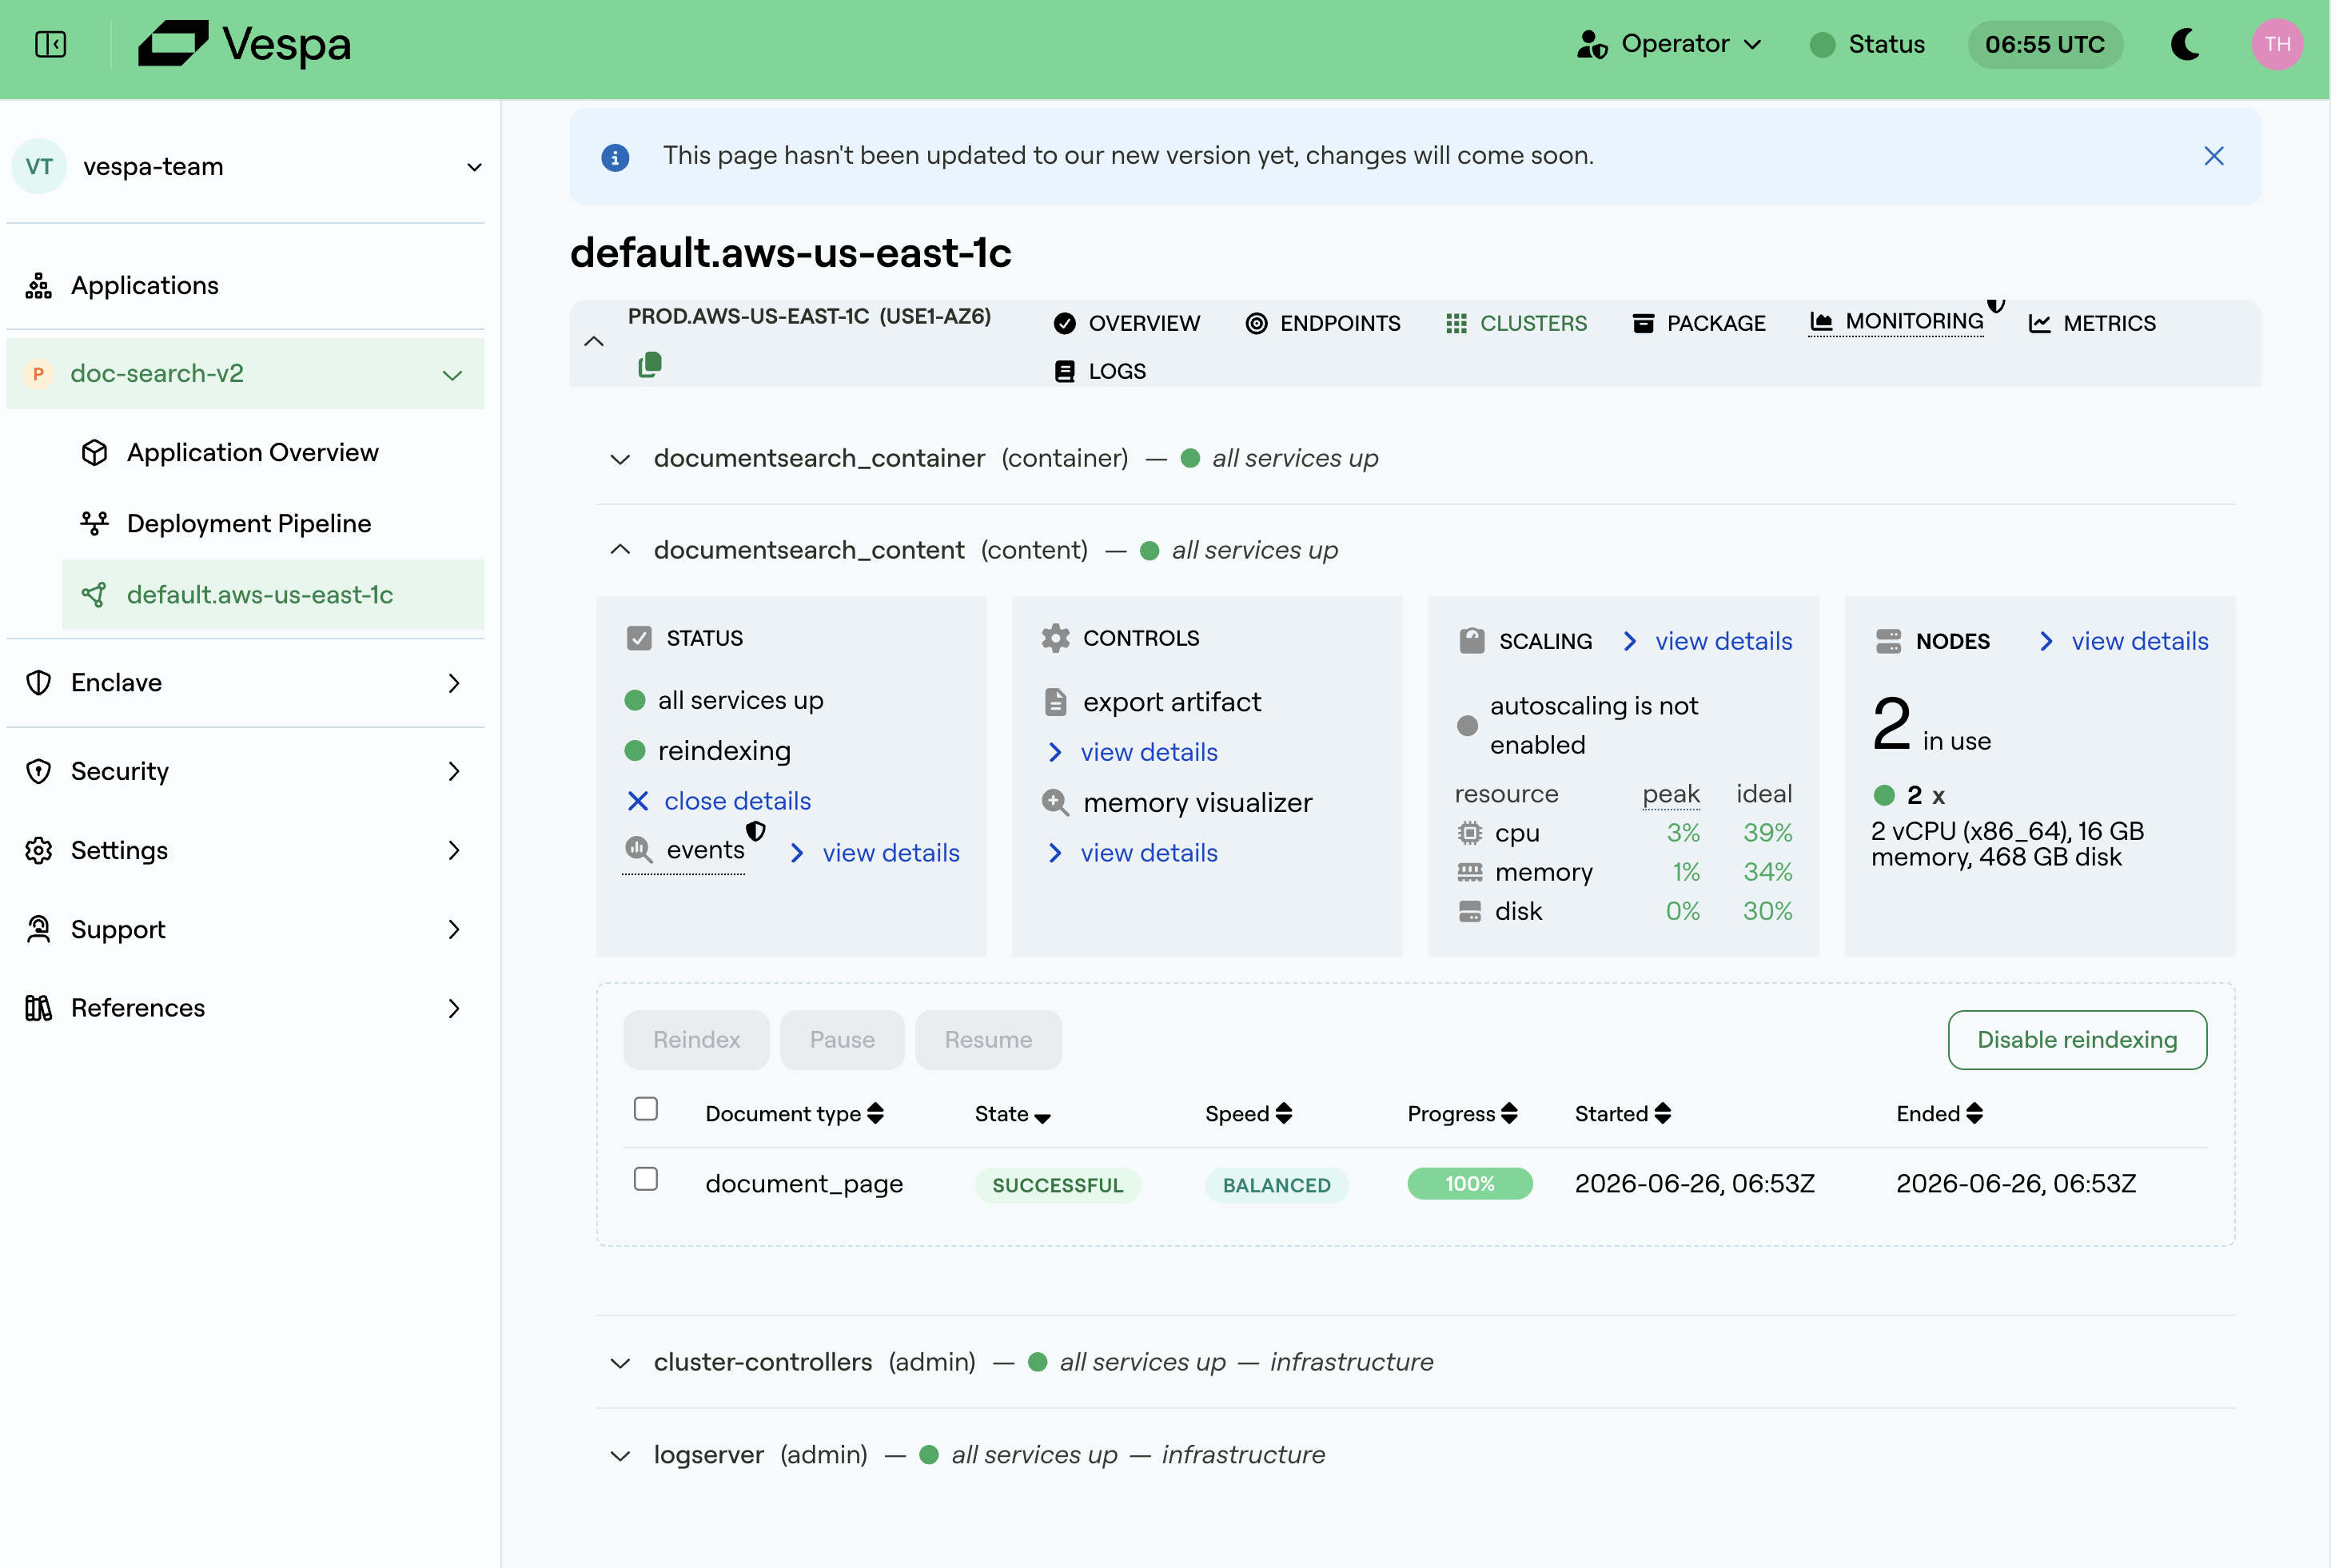Click the Application Overview cube icon

(94, 453)
